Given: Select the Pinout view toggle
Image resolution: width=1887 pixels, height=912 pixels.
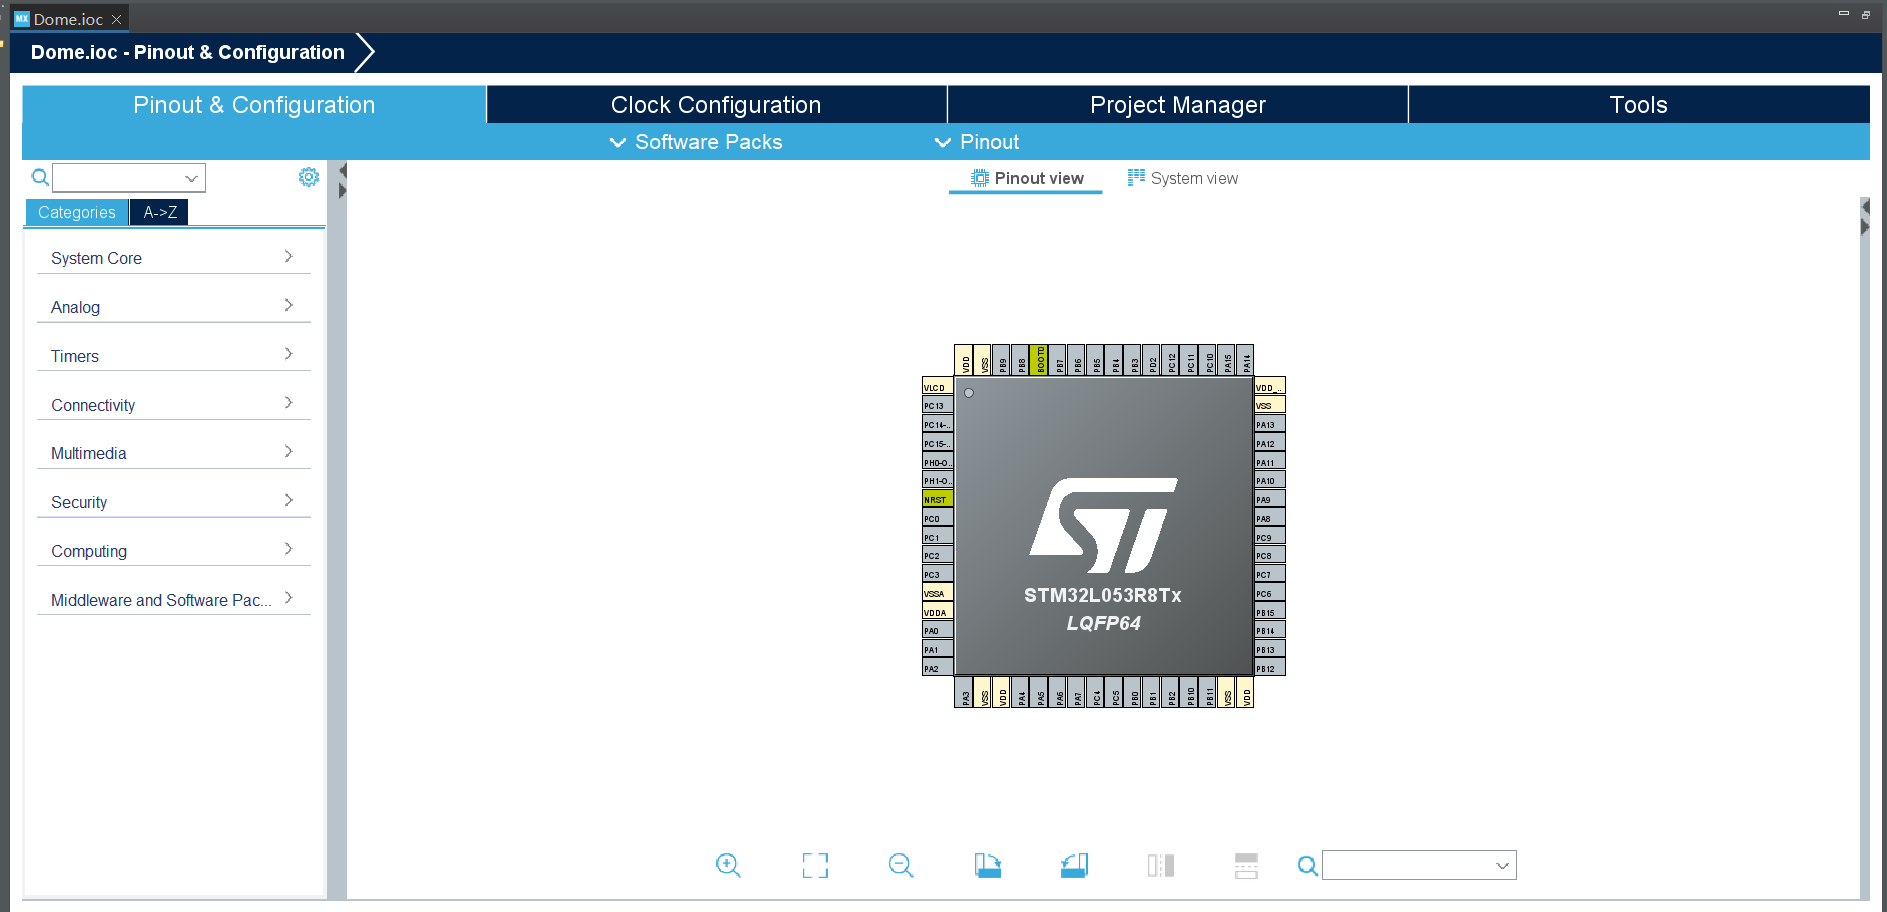Looking at the screenshot, I should click(1026, 178).
